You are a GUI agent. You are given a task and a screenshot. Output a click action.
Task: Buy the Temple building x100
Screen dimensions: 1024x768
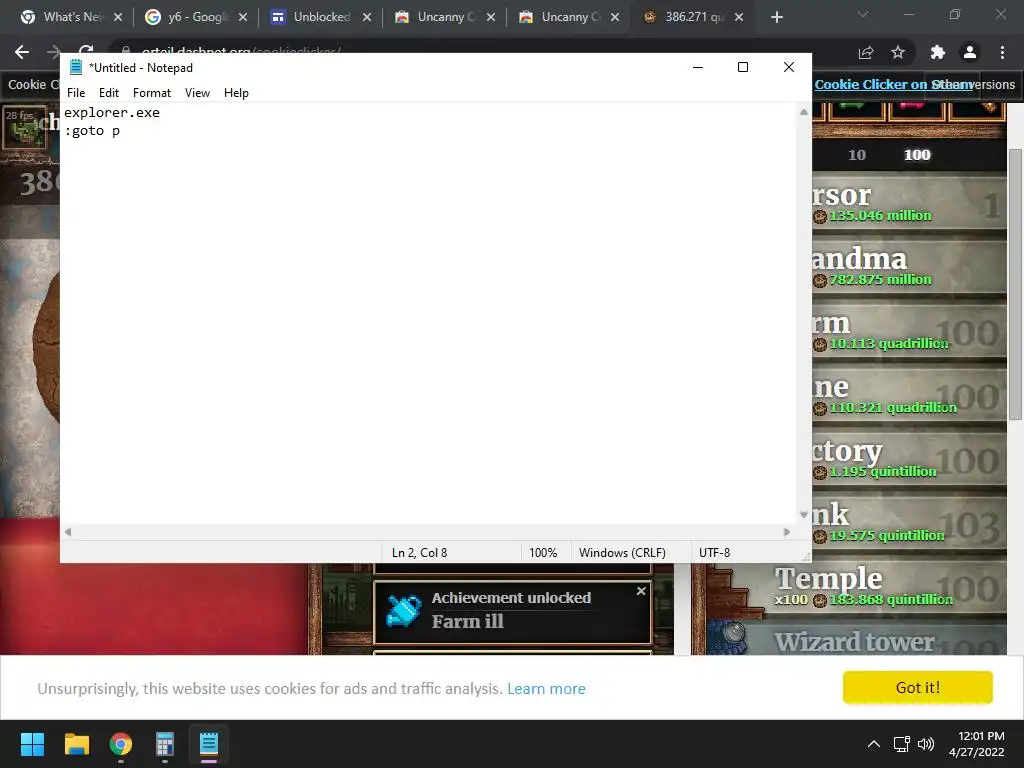(857, 587)
